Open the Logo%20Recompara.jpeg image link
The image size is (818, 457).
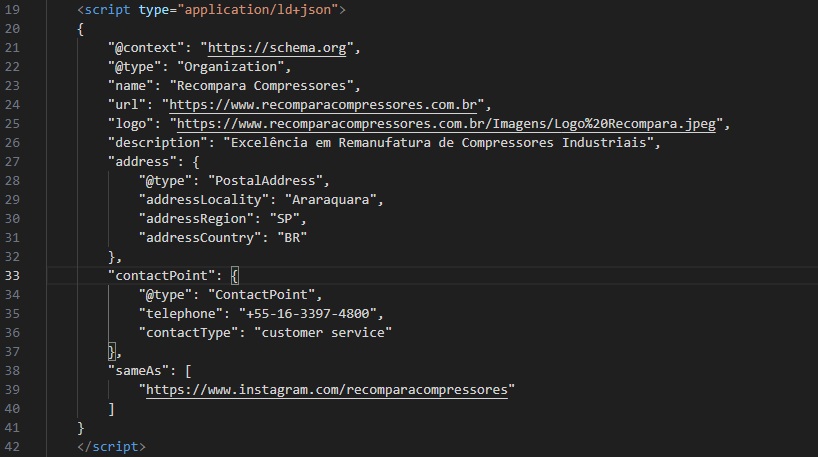[446, 124]
